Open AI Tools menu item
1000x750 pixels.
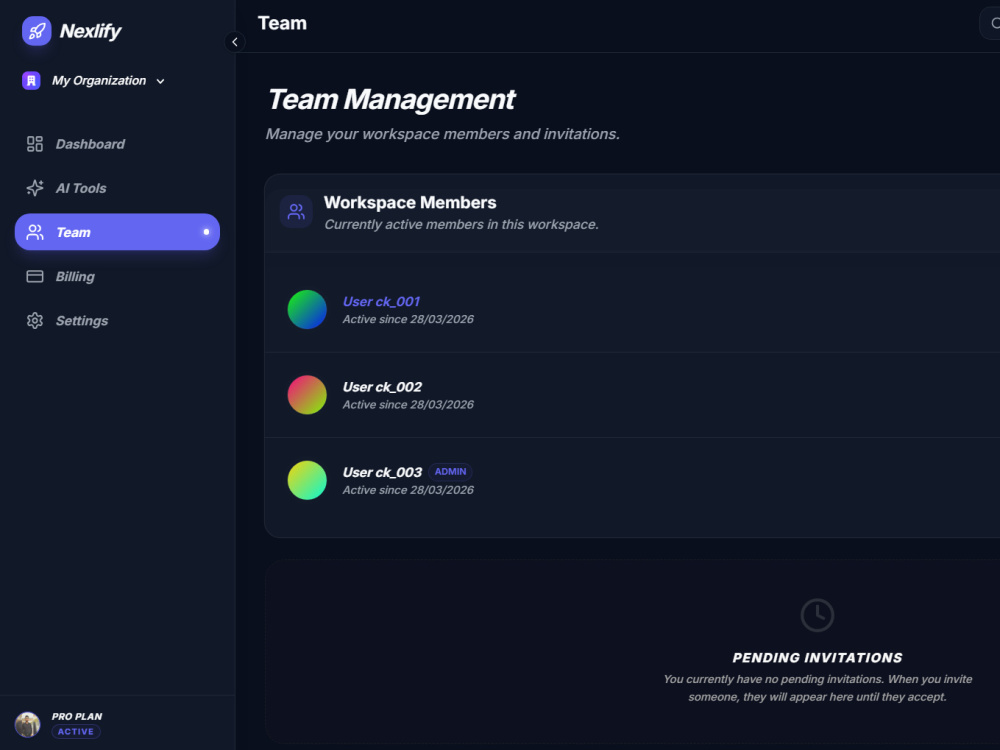point(117,188)
